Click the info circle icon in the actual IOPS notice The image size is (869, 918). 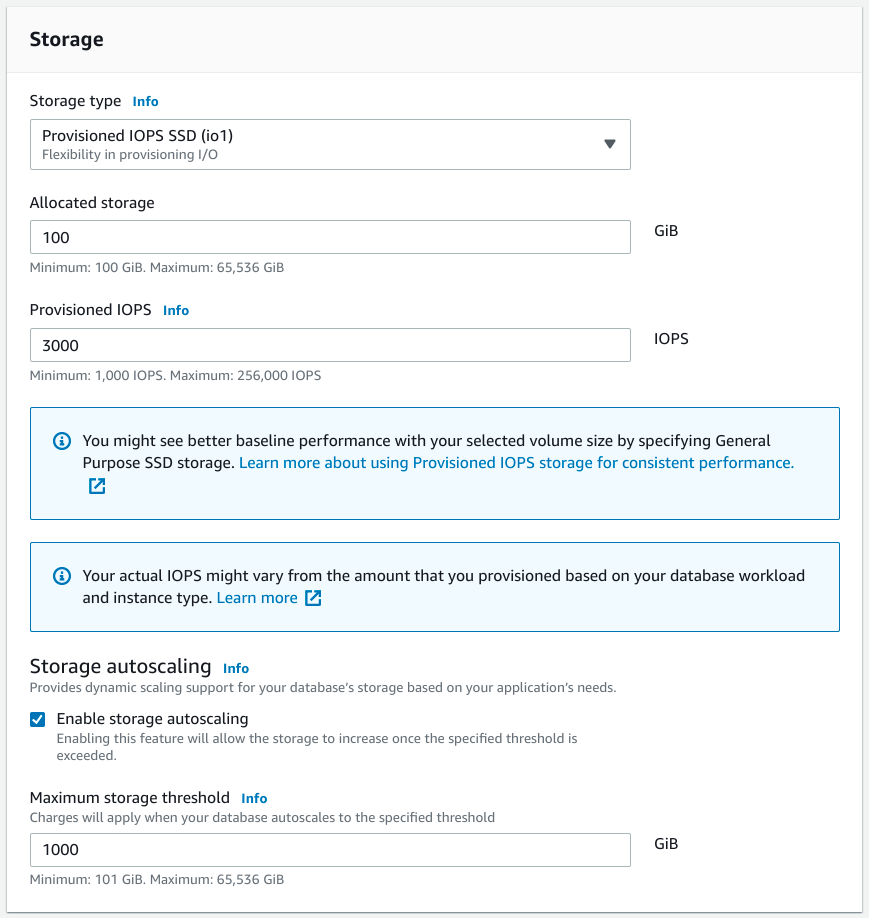[62, 576]
